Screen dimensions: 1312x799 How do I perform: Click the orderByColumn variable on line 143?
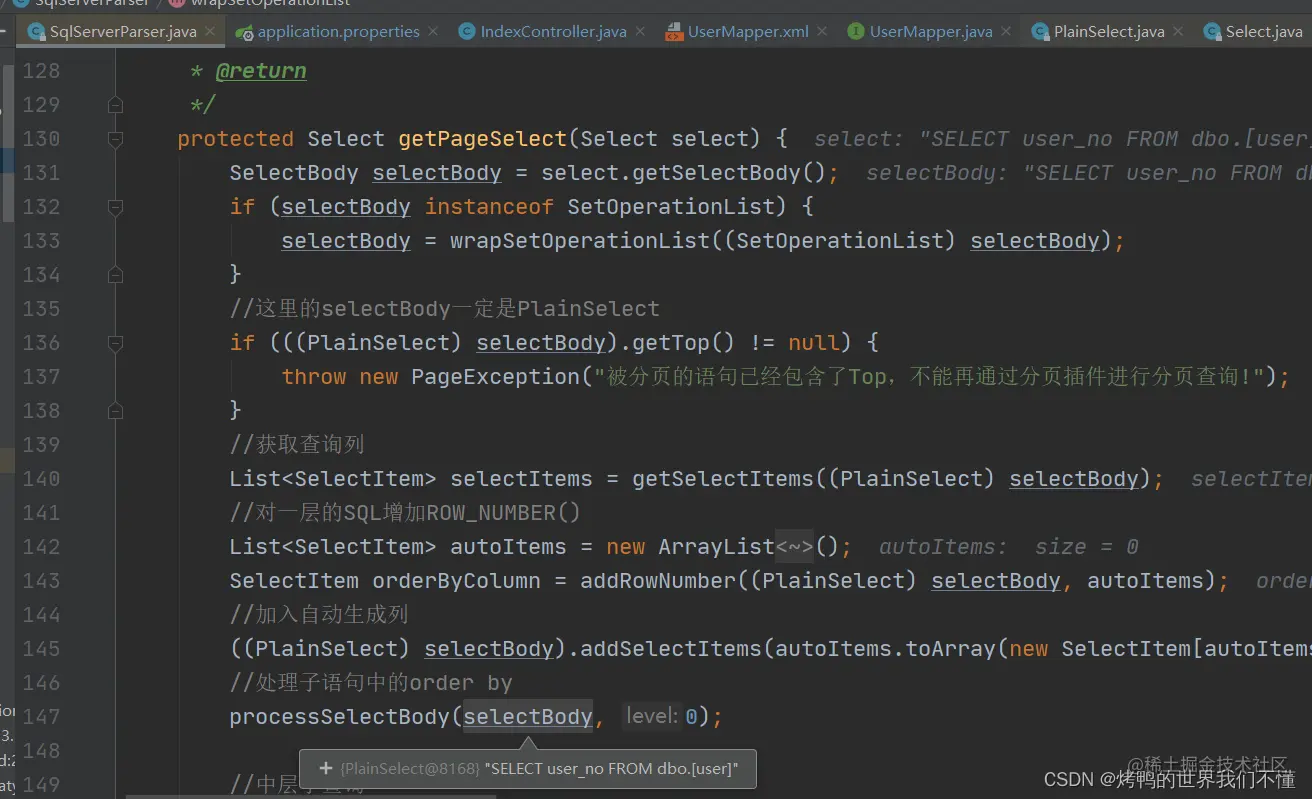pyautogui.click(x=456, y=581)
